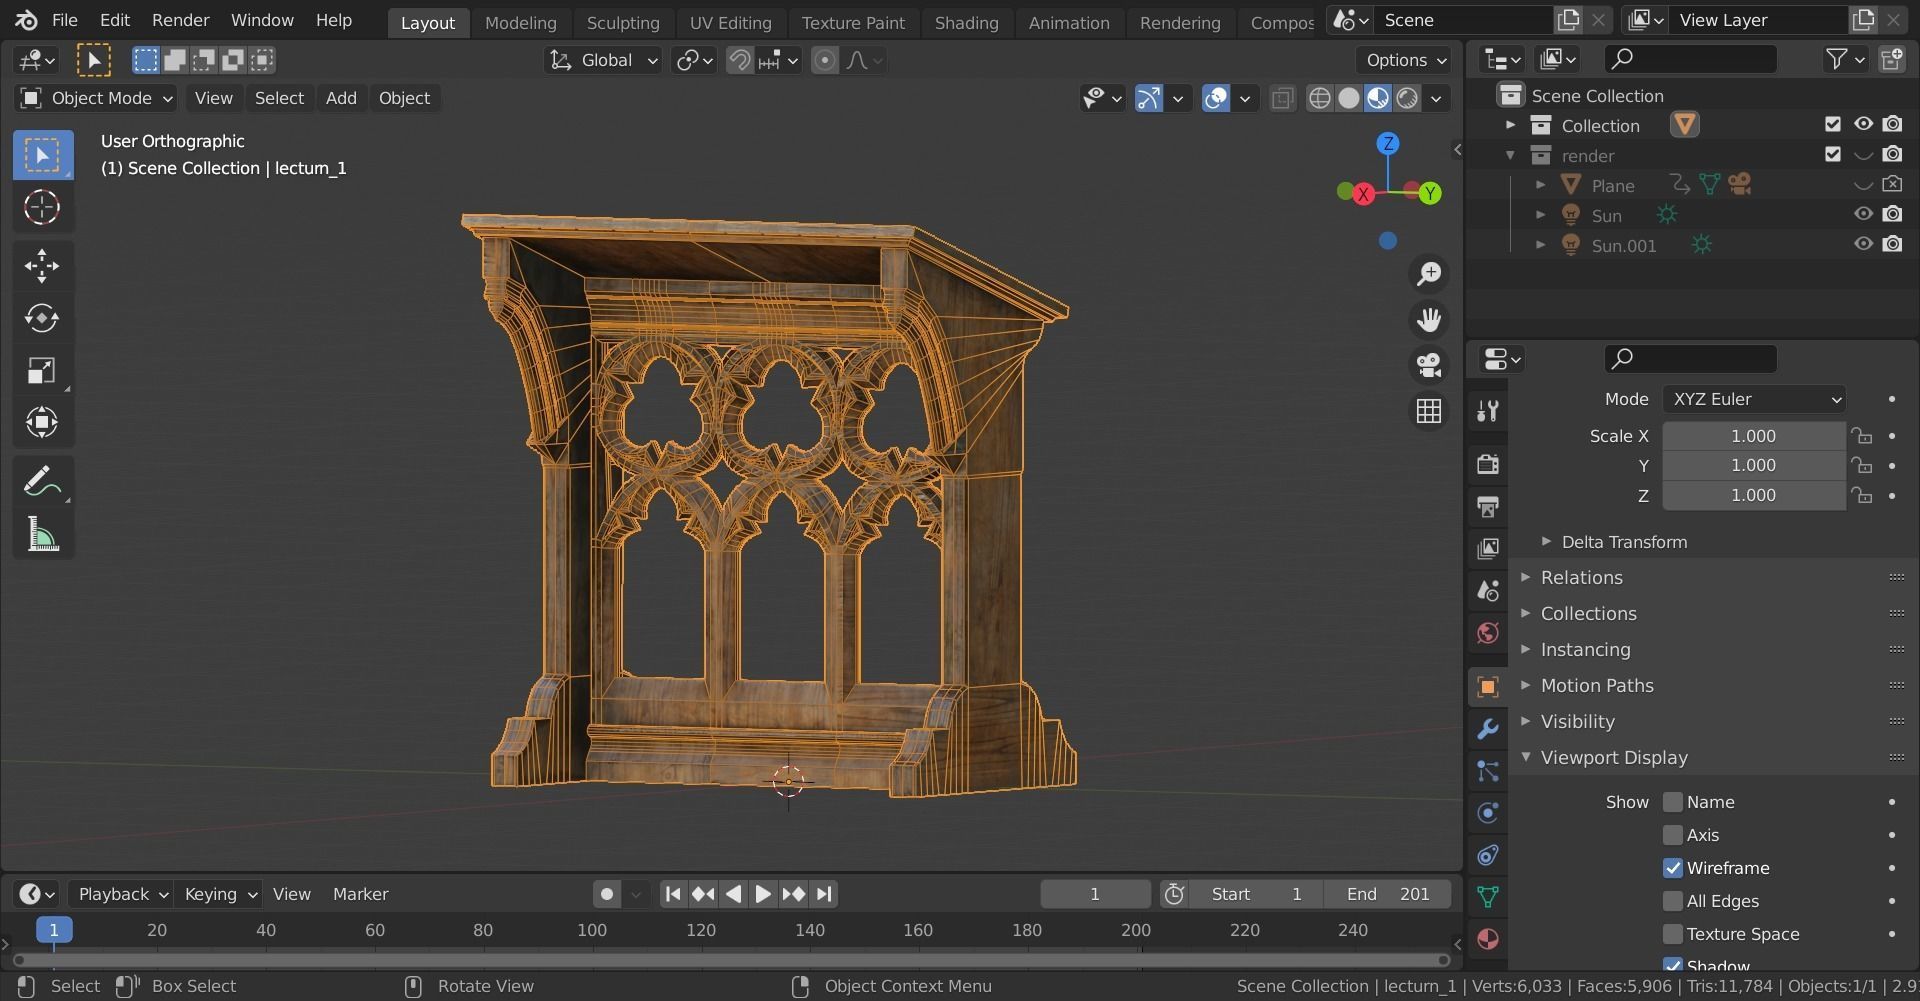Open the Render menu
The height and width of the screenshot is (1001, 1920).
click(180, 20)
